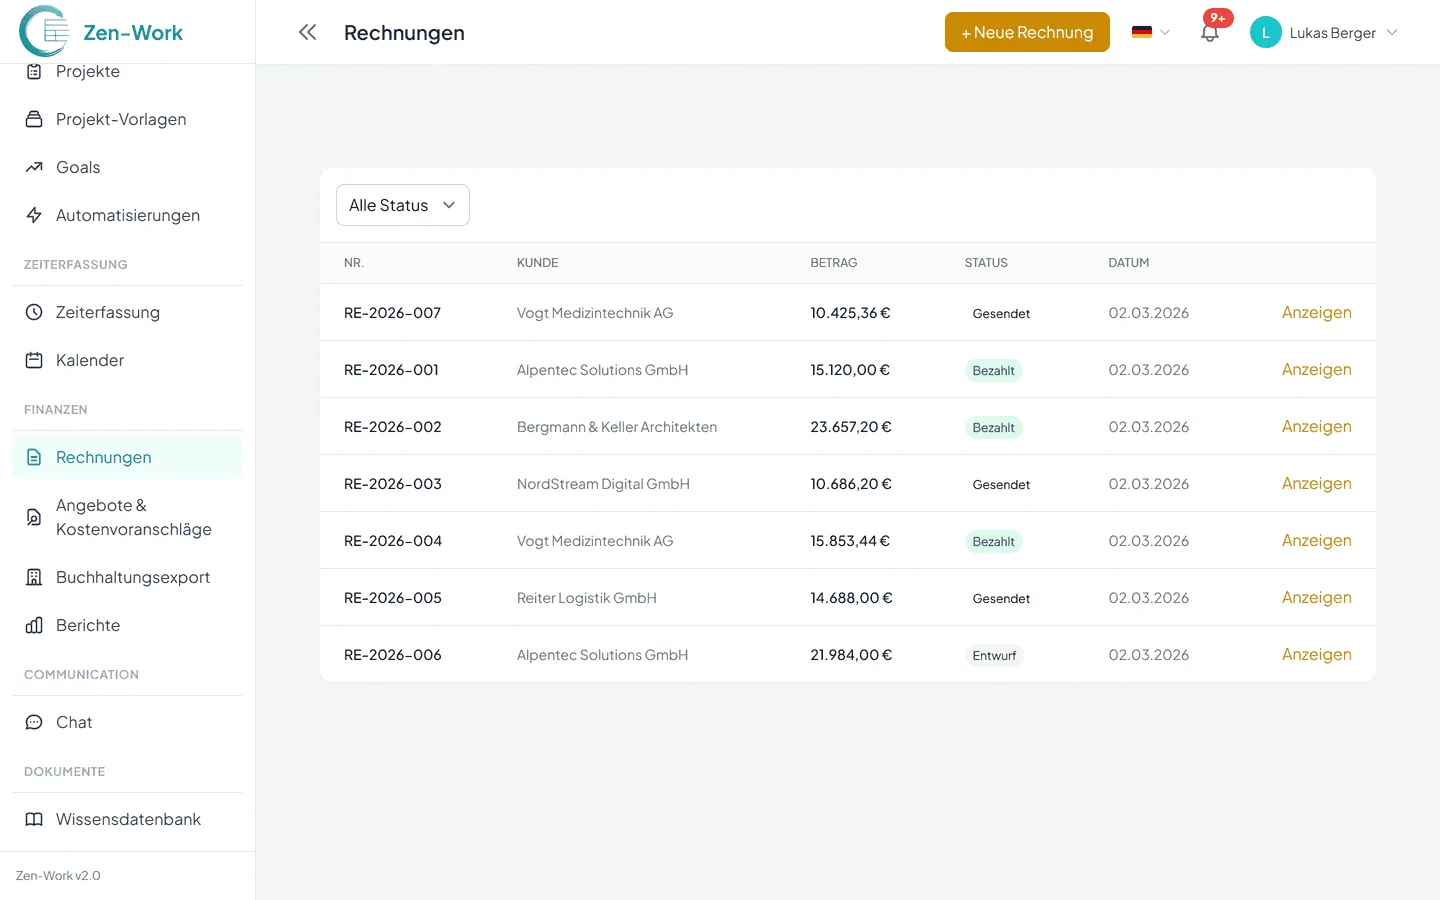Collapse sidebar with double-chevron icon
This screenshot has height=900, width=1440.
pos(307,32)
